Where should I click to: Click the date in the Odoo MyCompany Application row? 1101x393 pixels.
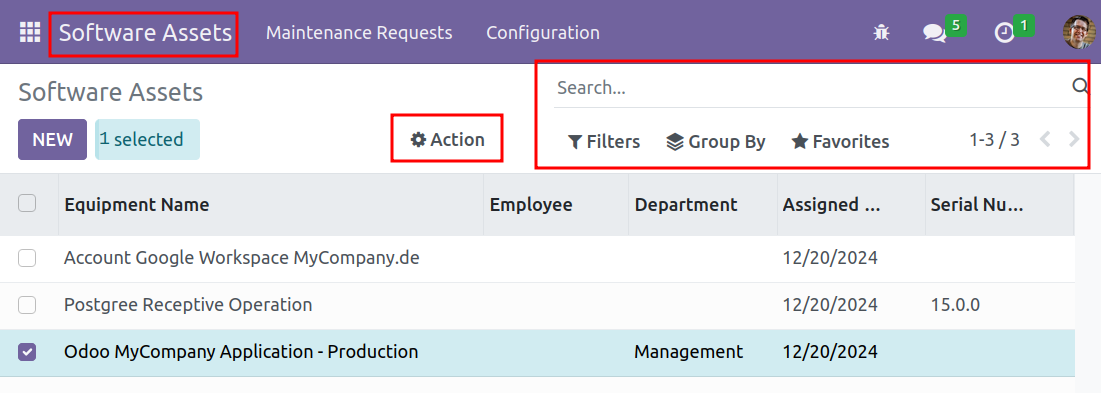coord(830,352)
